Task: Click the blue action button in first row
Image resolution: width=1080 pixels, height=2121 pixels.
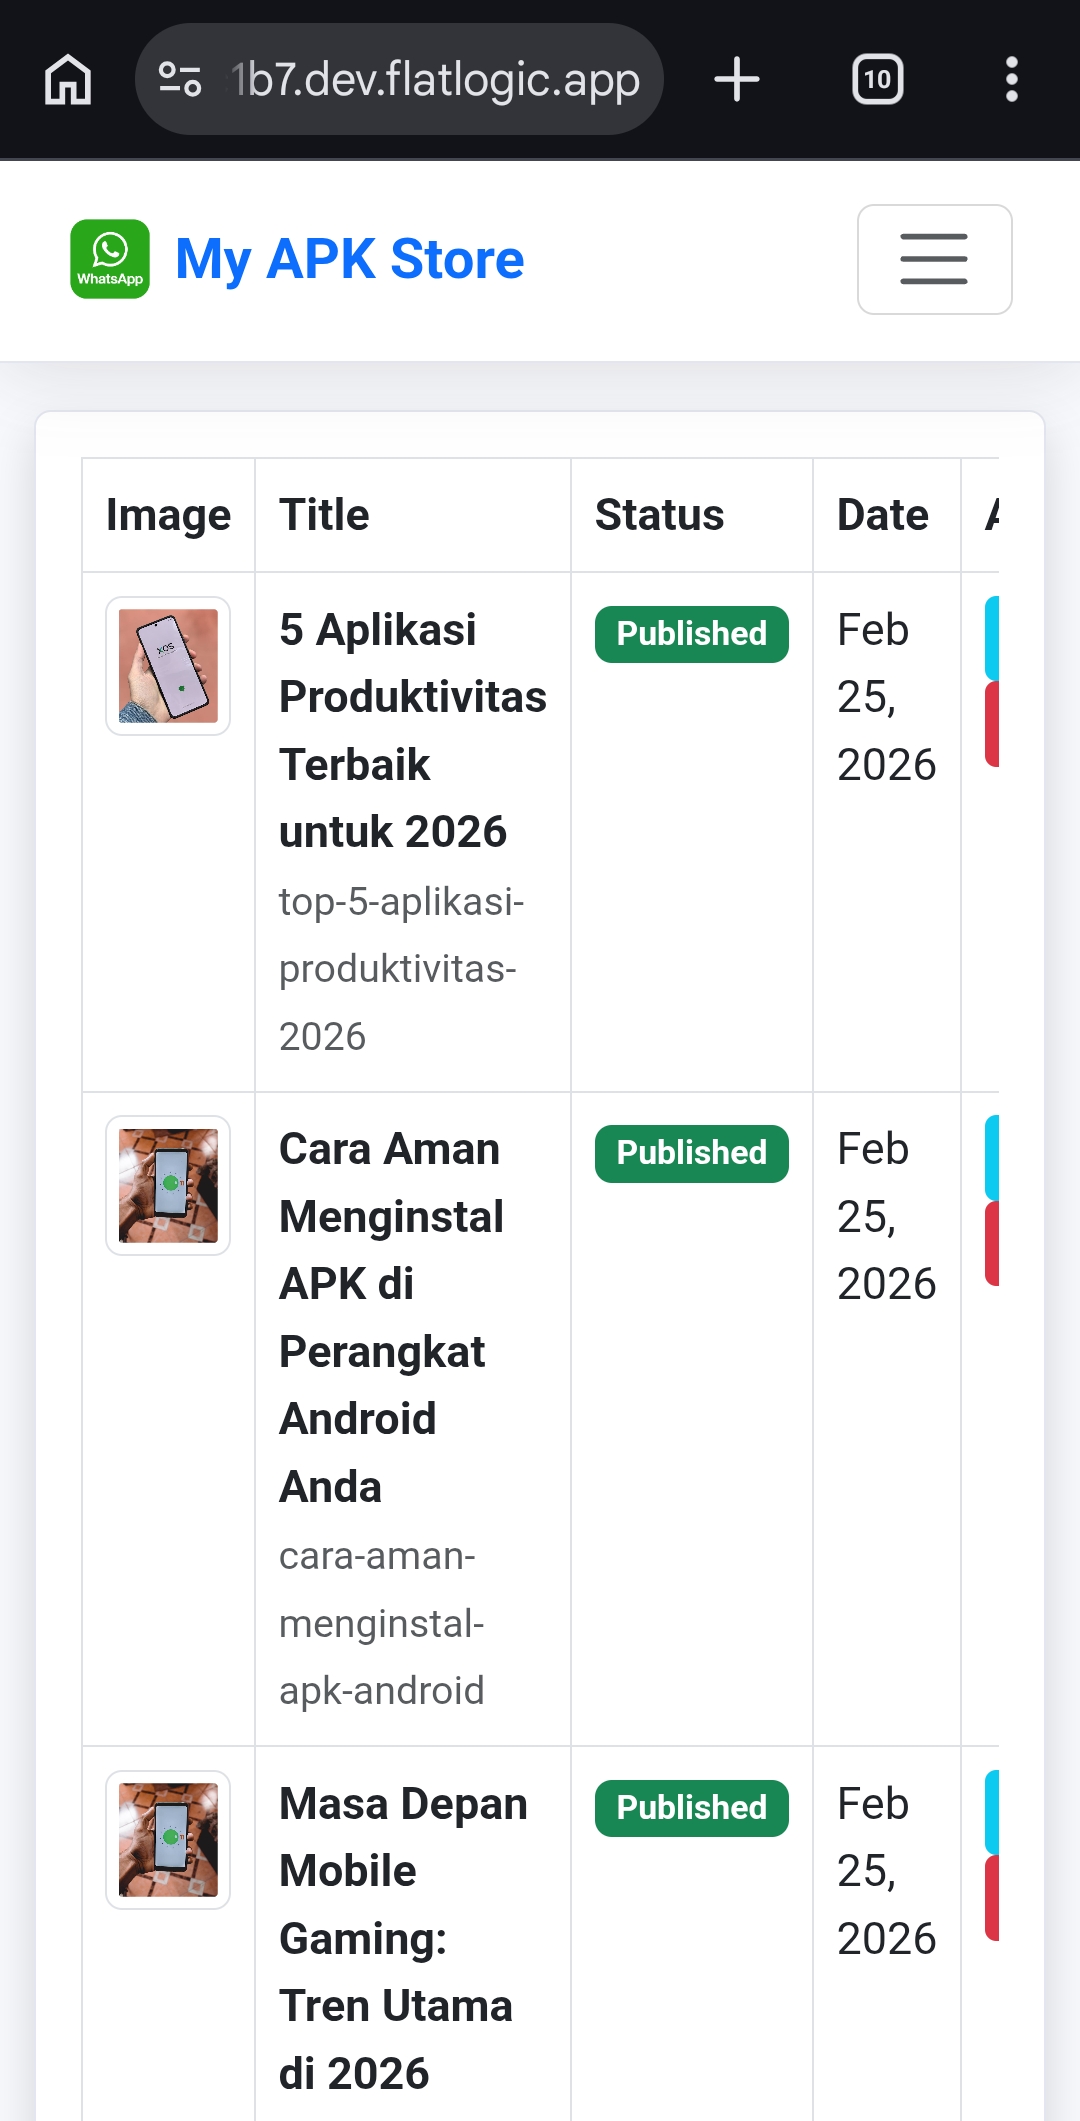Action: pos(992,638)
